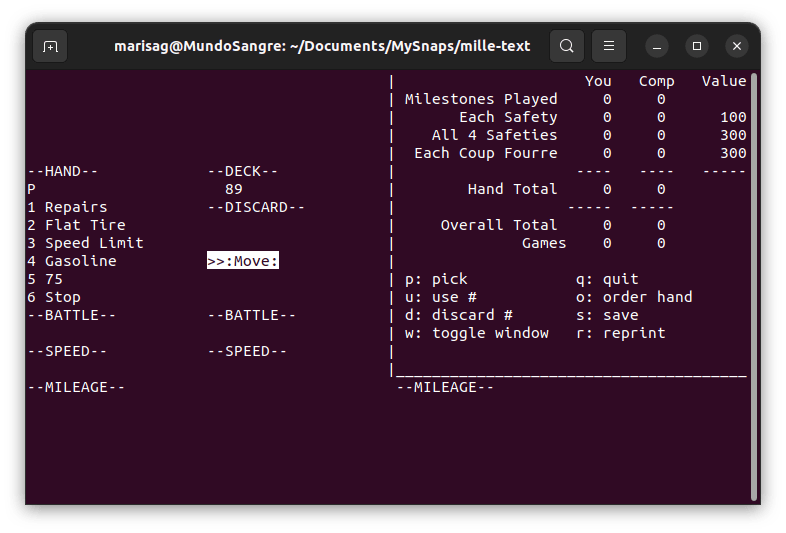
Task: Click 'o: order hand' command hint
Action: 634,297
